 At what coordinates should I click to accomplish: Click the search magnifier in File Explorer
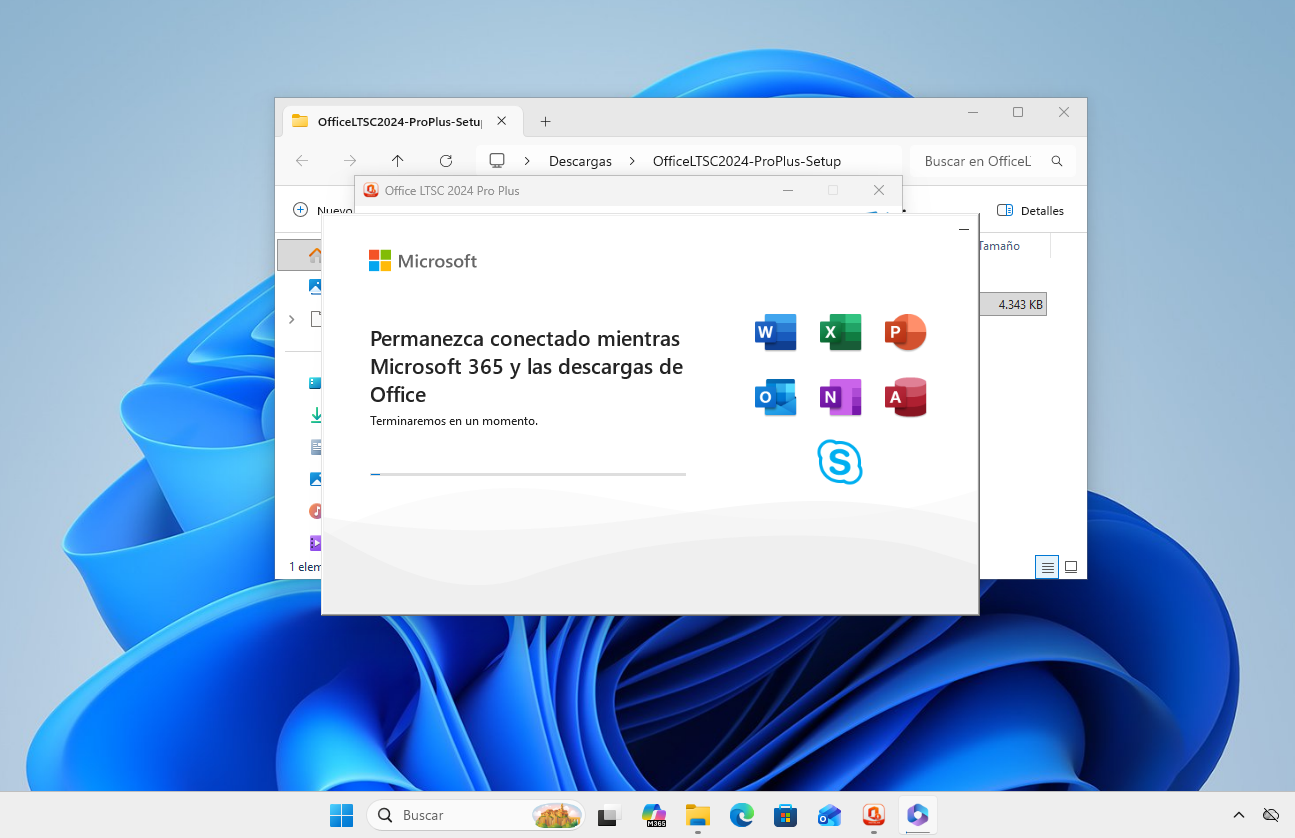pyautogui.click(x=1057, y=161)
